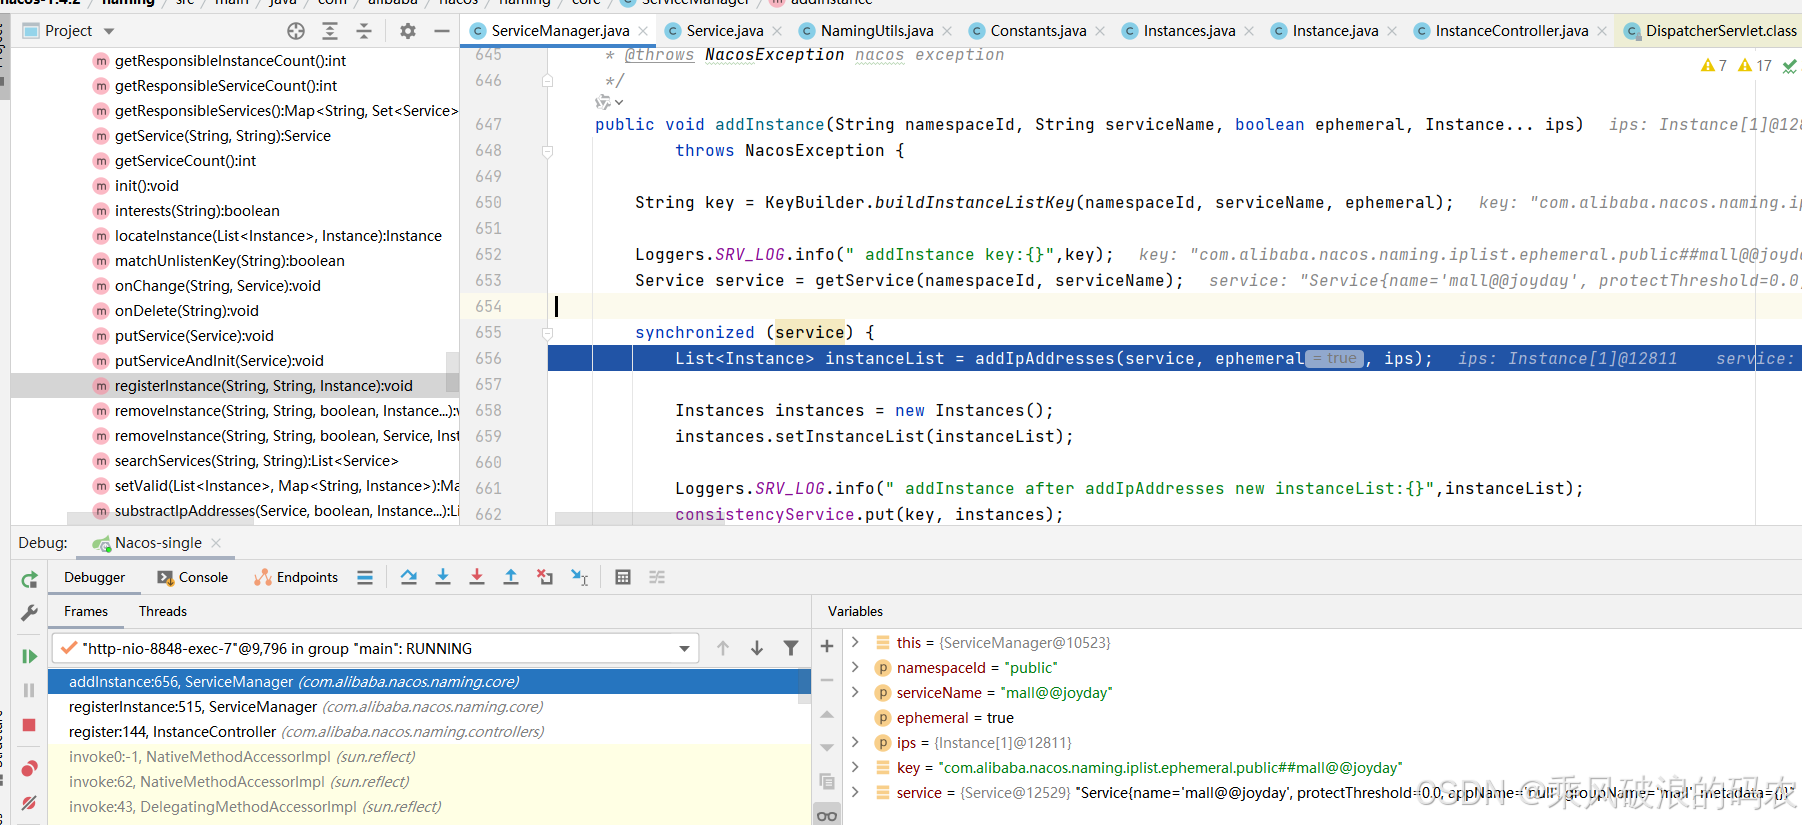This screenshot has height=825, width=1802.
Task: Resume program with green play icon
Action: tap(29, 656)
